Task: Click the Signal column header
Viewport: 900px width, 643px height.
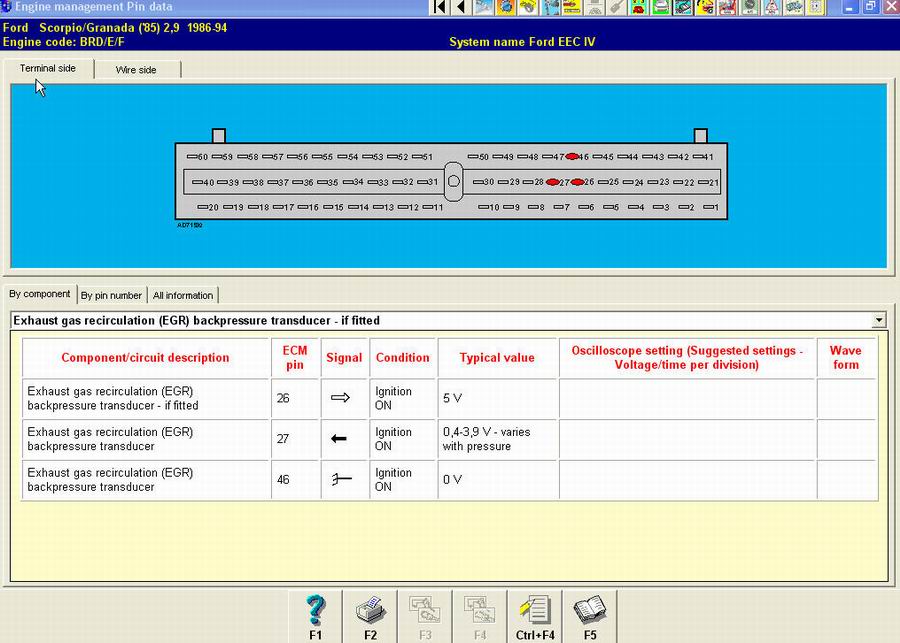Action: click(344, 358)
